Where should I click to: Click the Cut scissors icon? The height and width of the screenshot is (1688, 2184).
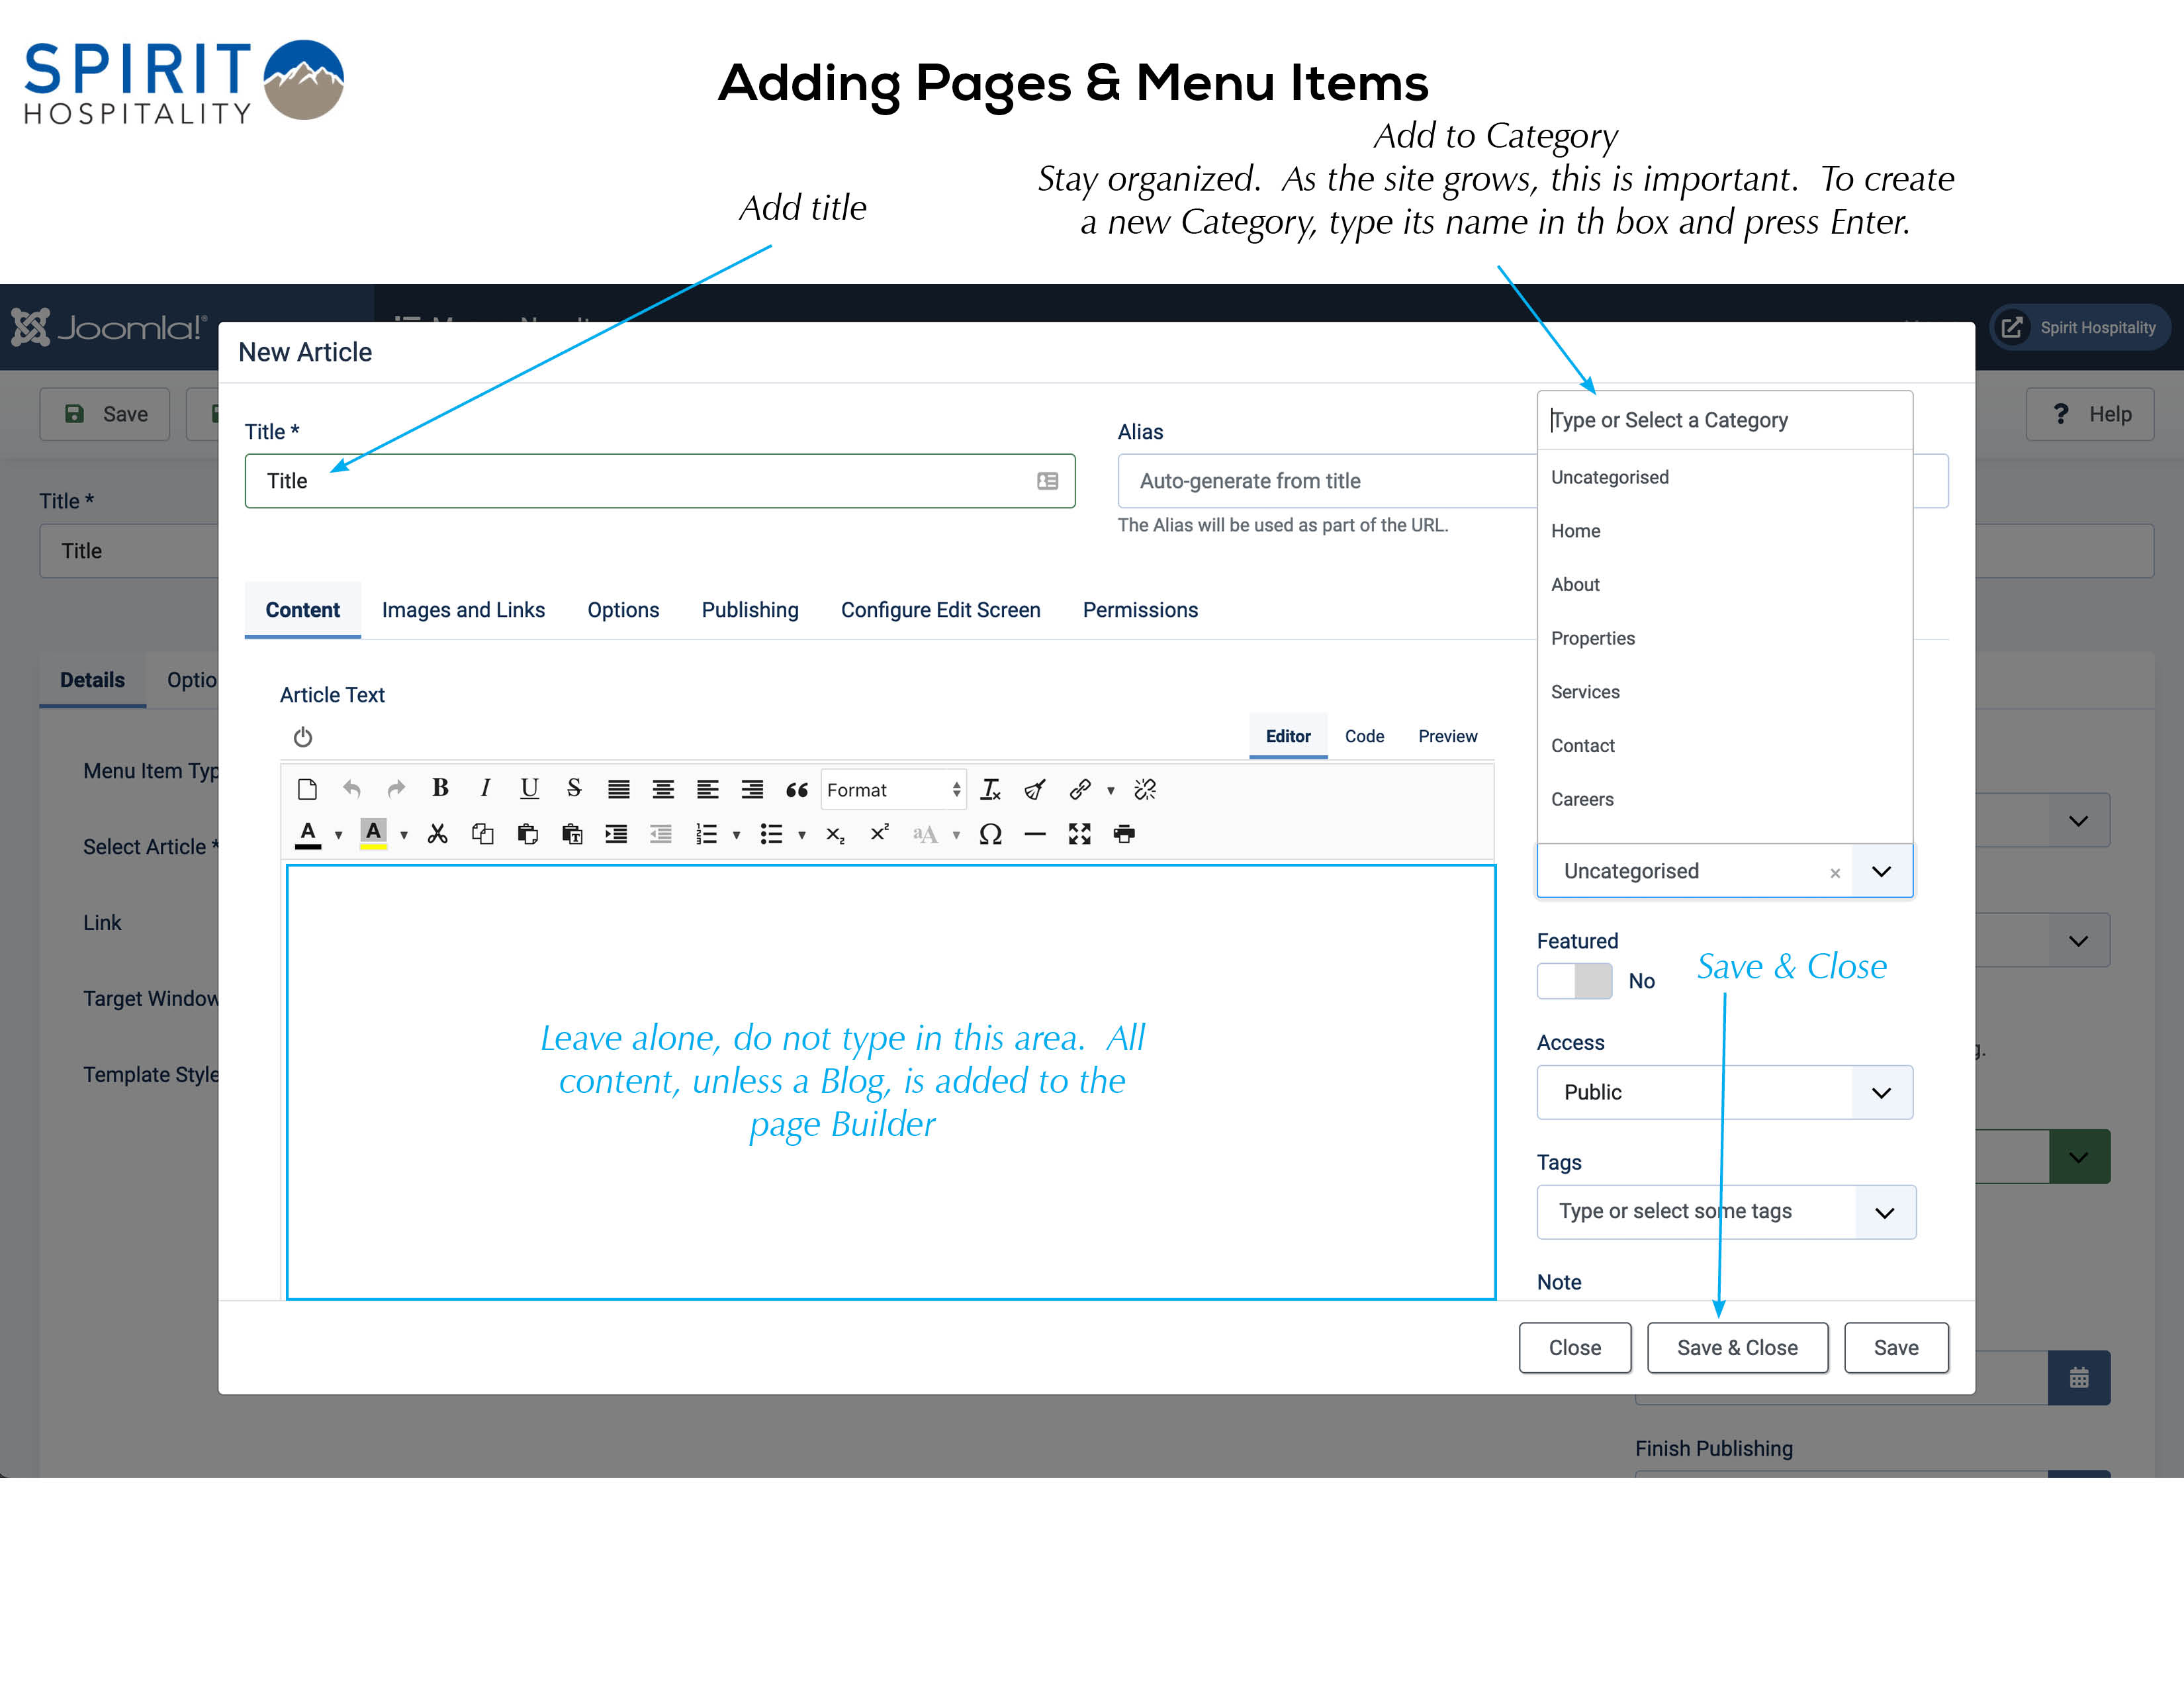437,834
